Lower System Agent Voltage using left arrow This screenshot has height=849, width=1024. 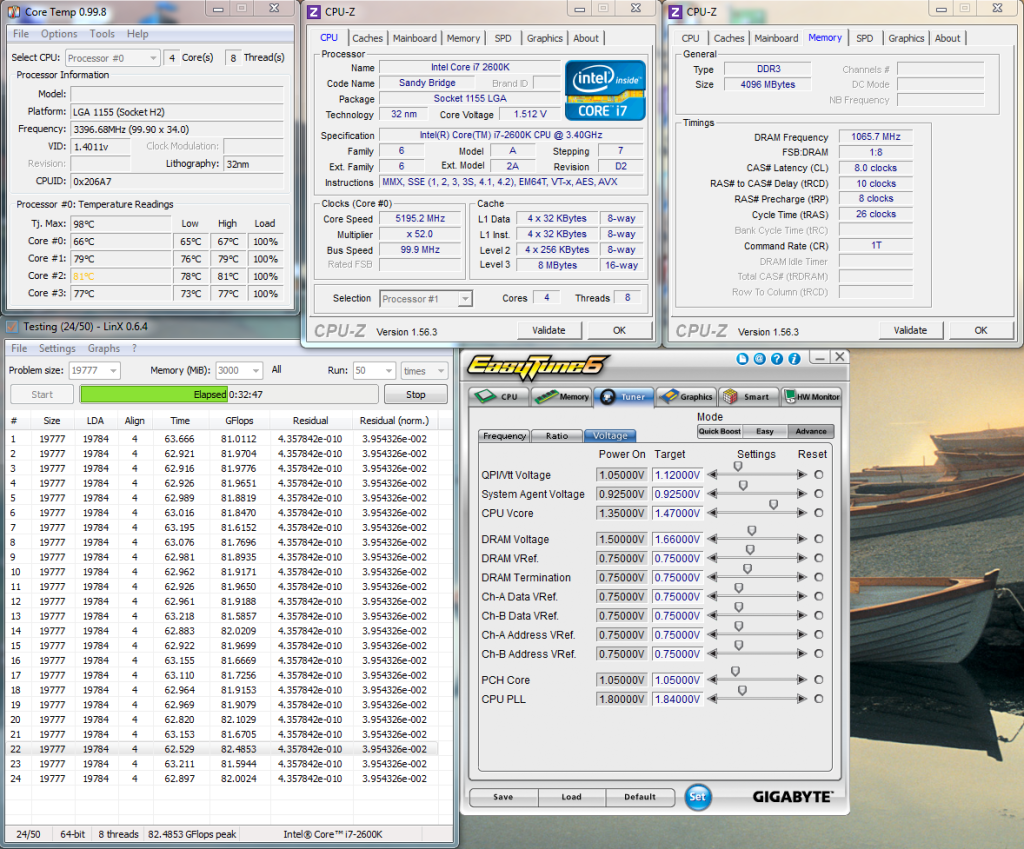point(712,494)
